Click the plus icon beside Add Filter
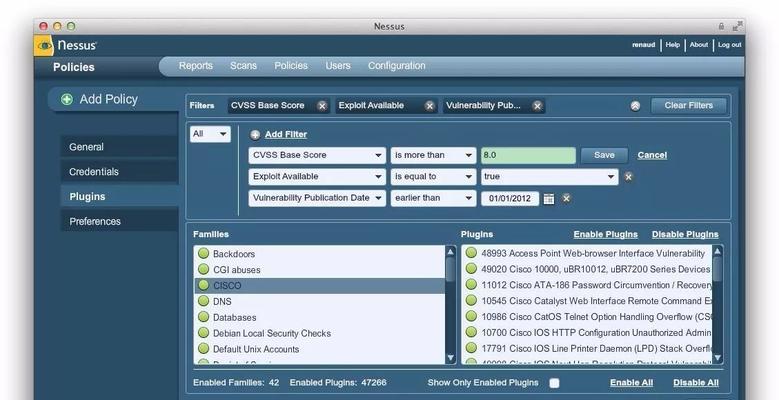This screenshot has width=779, height=400. 255,135
